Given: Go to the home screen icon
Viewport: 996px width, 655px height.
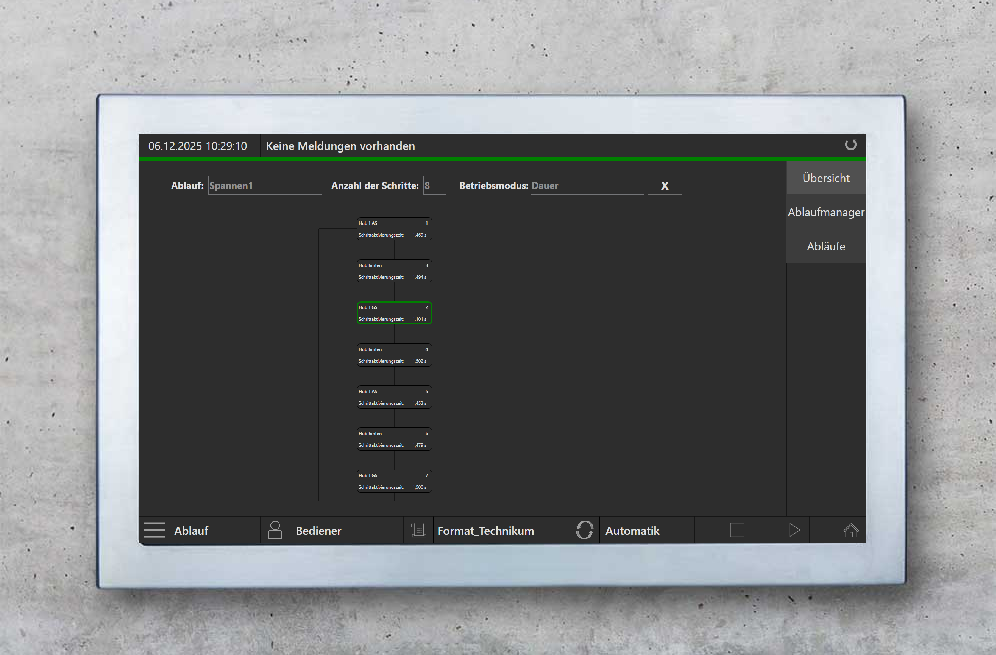Looking at the screenshot, I should pos(851,531).
